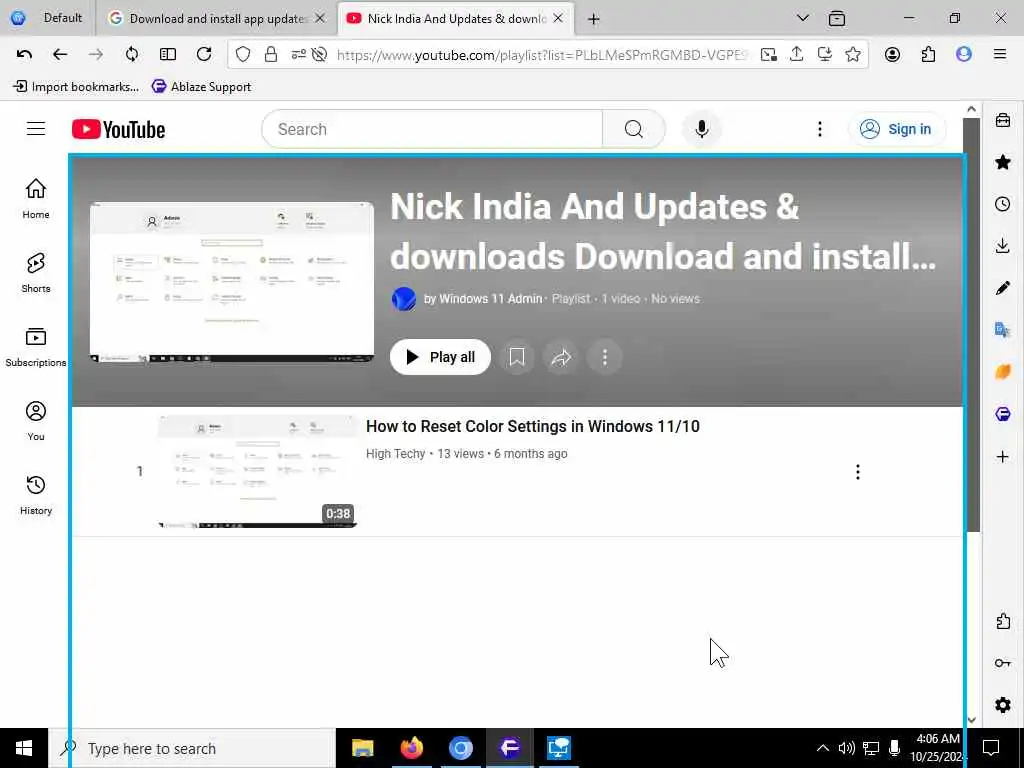Save playlist with the bookmark icon
1024x768 pixels.
[517, 357]
